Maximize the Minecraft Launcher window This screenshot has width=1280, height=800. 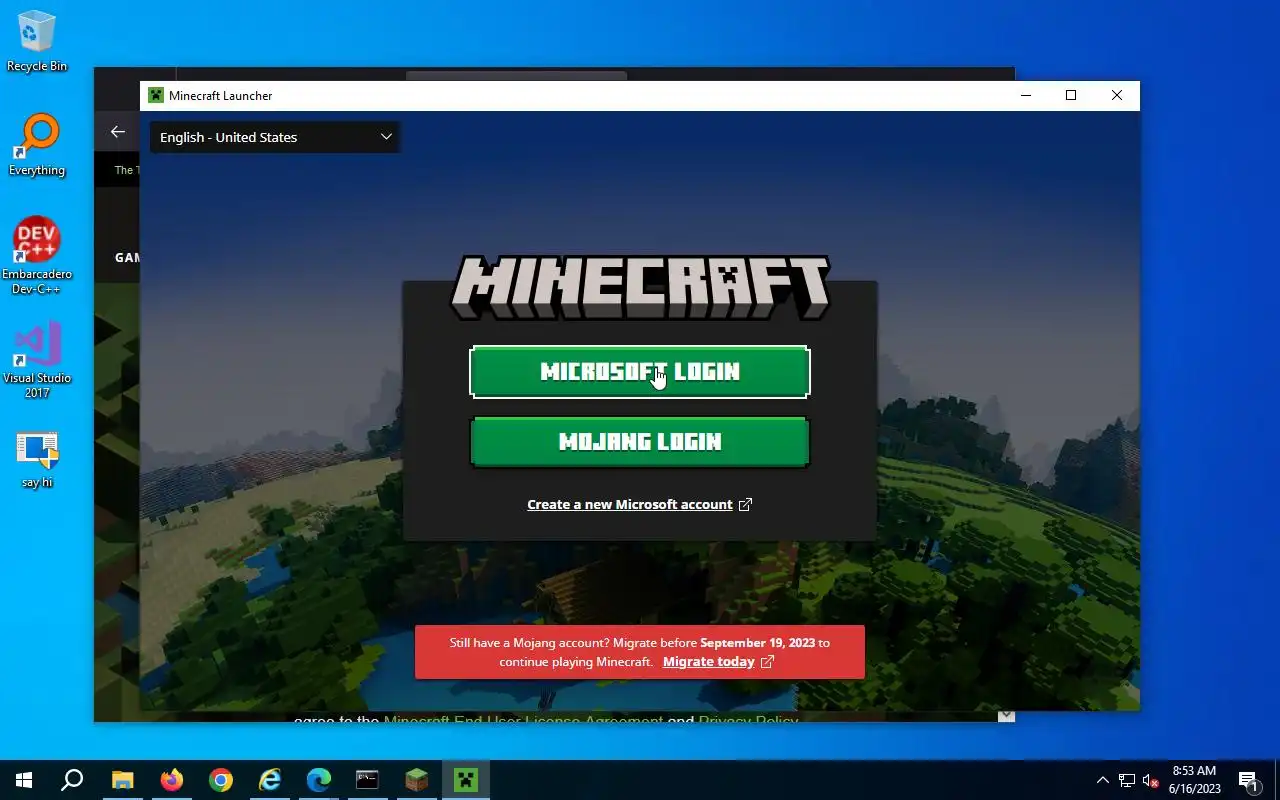(1071, 96)
